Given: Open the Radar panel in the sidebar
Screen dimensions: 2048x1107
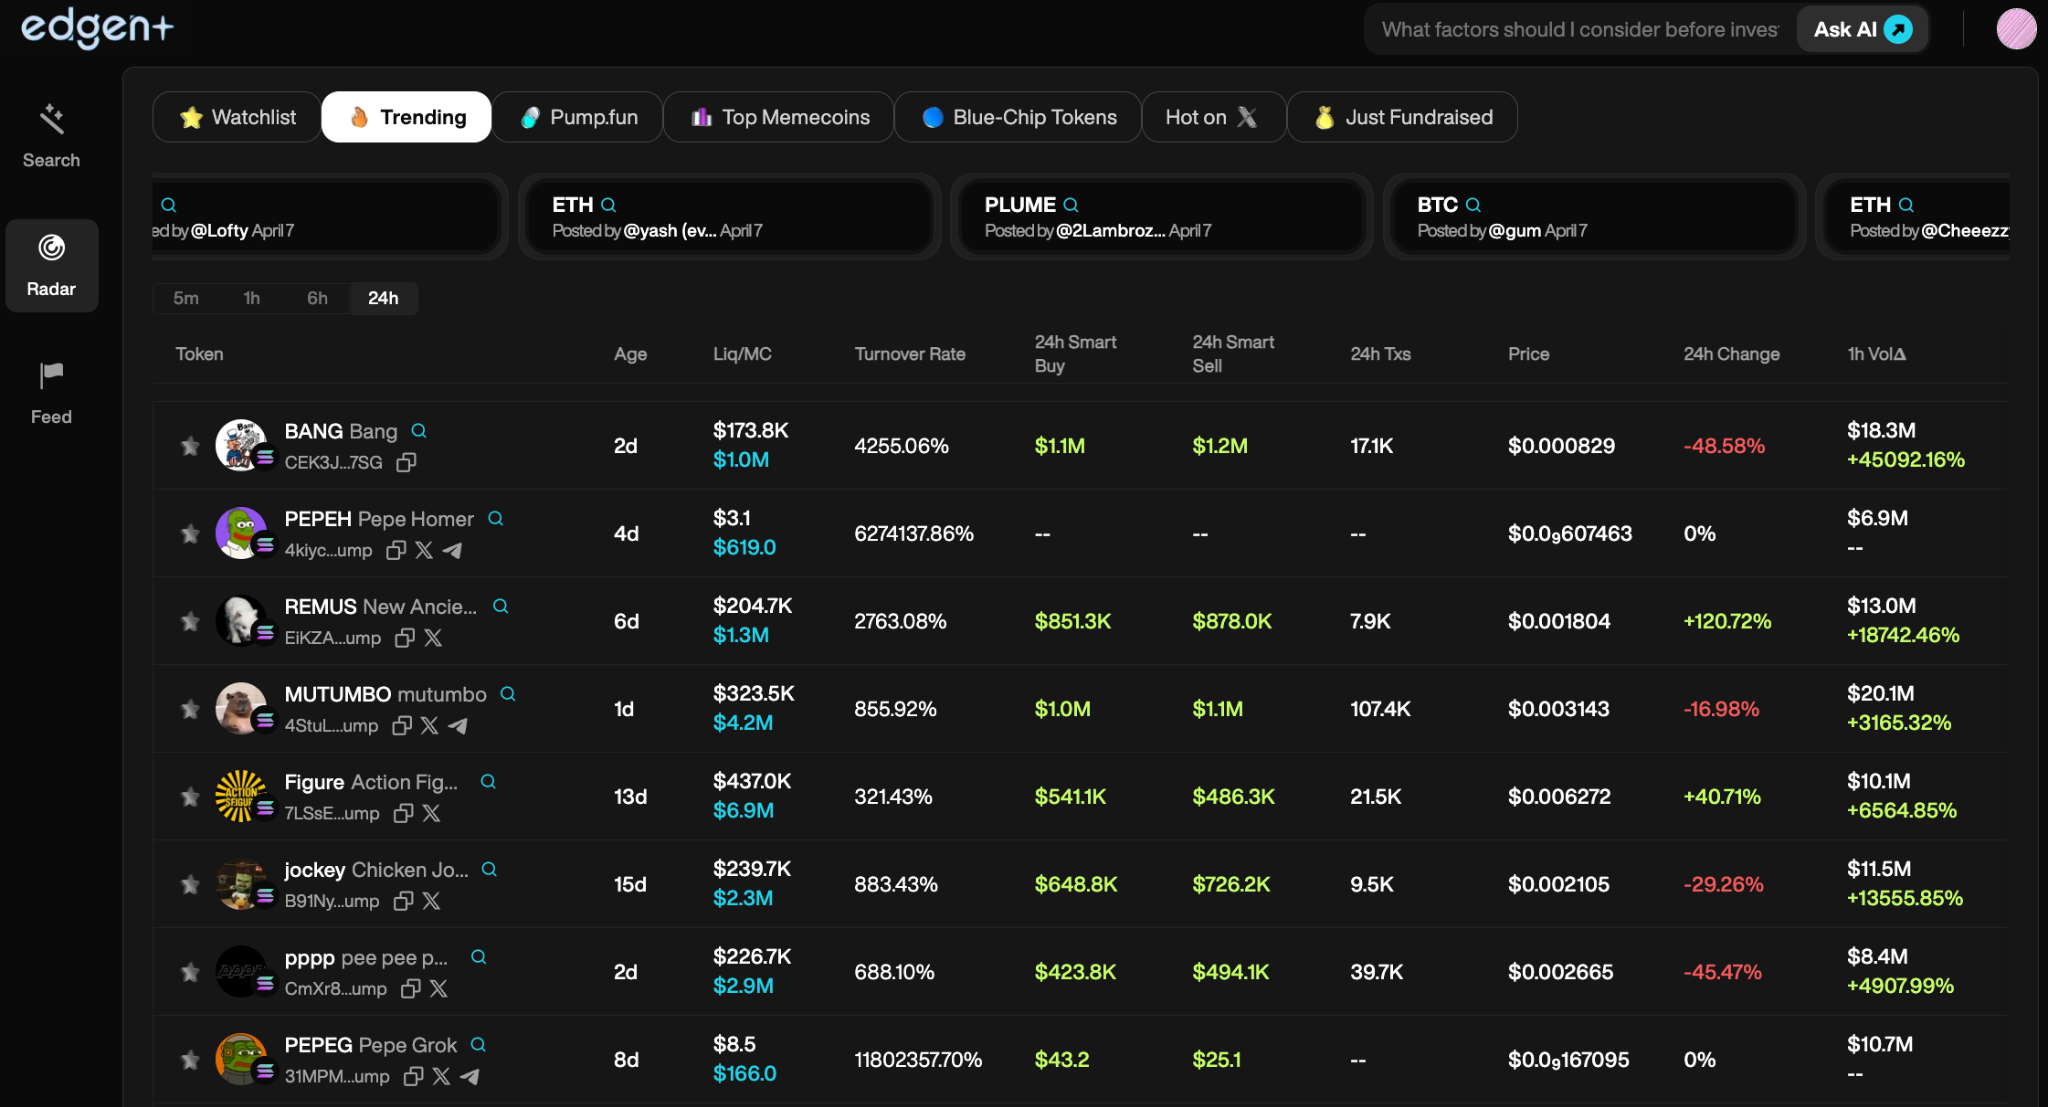Looking at the screenshot, I should (51, 263).
